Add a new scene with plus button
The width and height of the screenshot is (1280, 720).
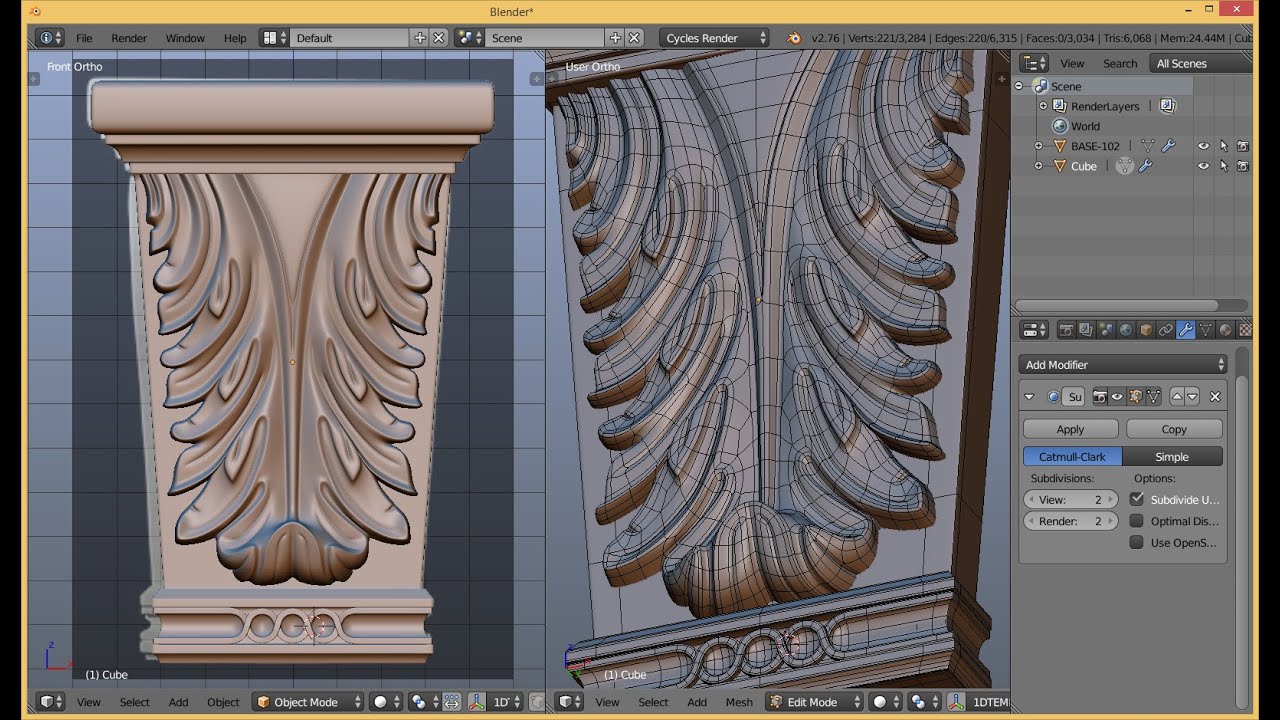tap(615, 38)
